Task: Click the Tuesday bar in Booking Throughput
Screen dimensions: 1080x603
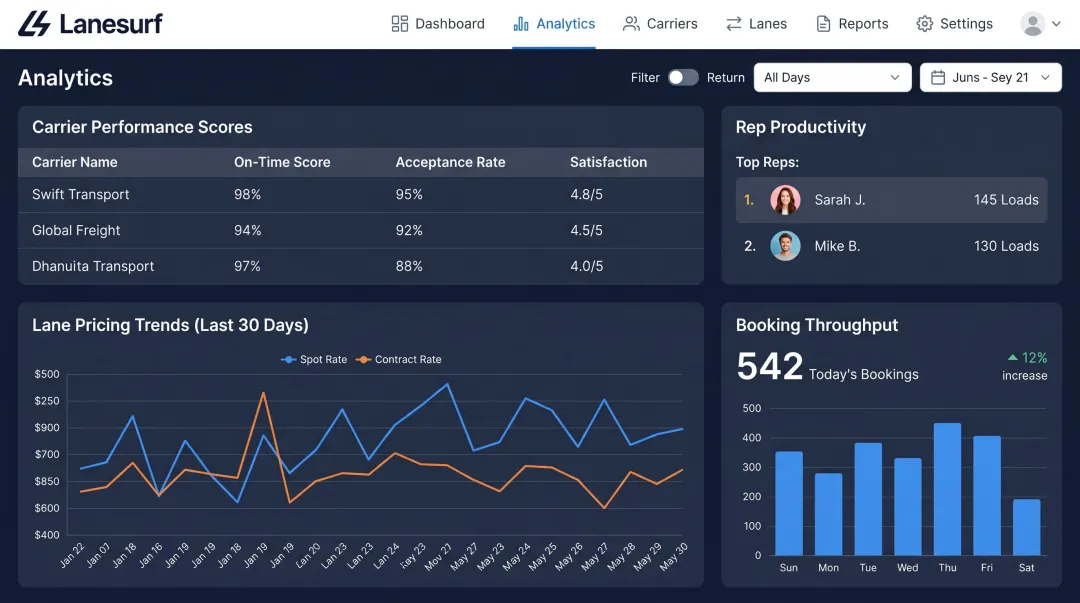Action: coord(868,499)
